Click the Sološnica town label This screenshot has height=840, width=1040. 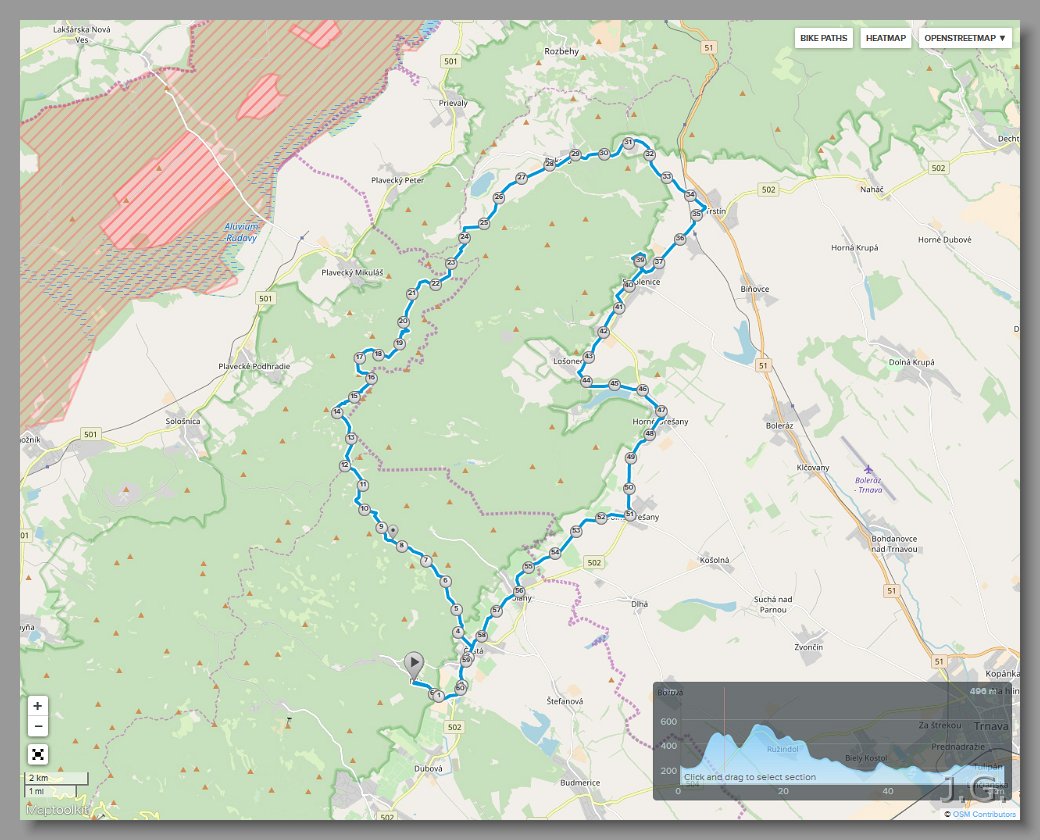coord(183,421)
